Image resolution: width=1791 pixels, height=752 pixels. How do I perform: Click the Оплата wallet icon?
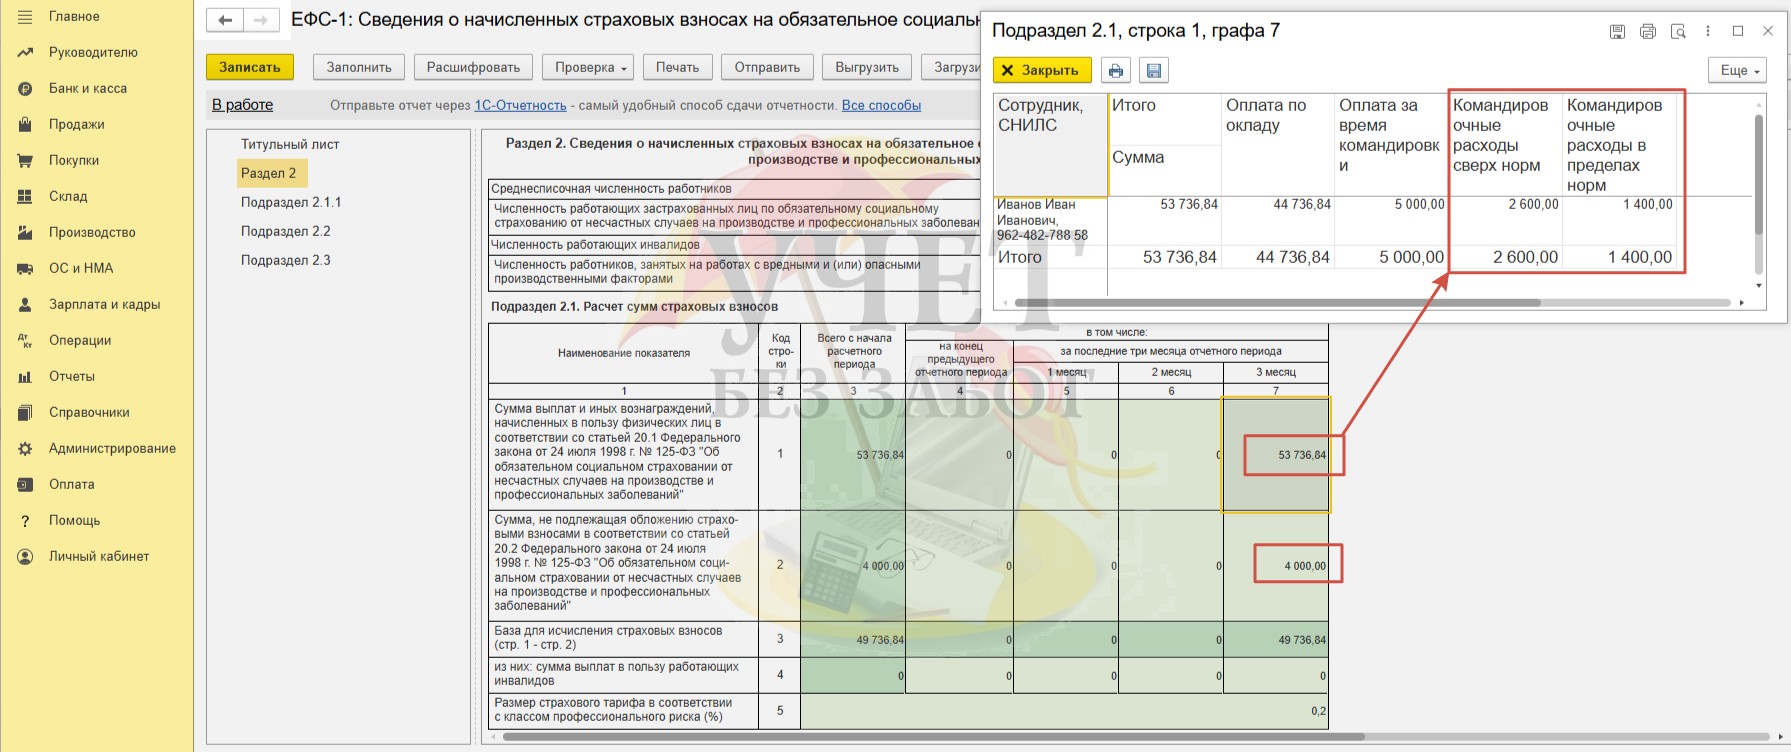[x=25, y=484]
